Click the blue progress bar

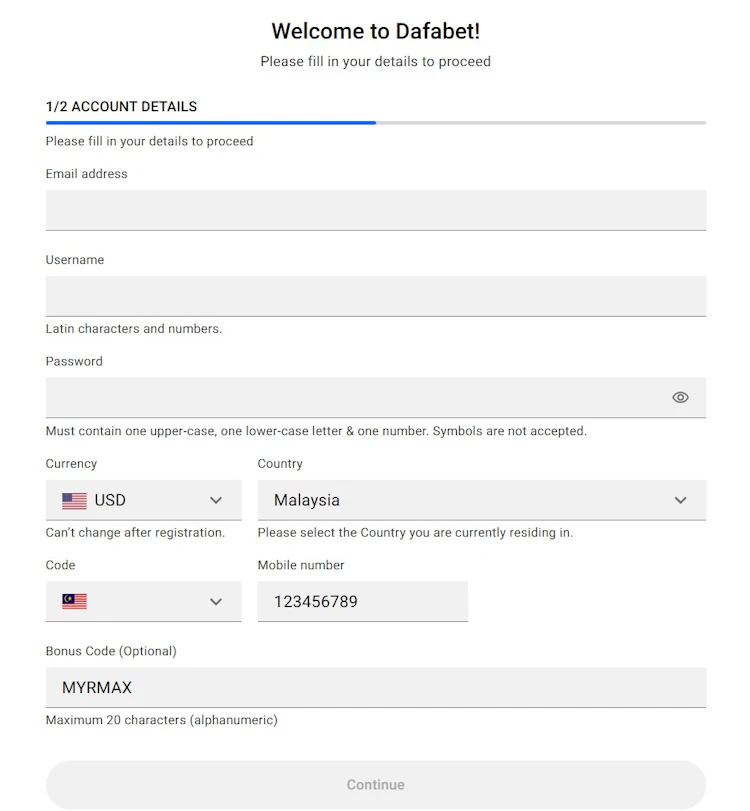click(x=210, y=122)
